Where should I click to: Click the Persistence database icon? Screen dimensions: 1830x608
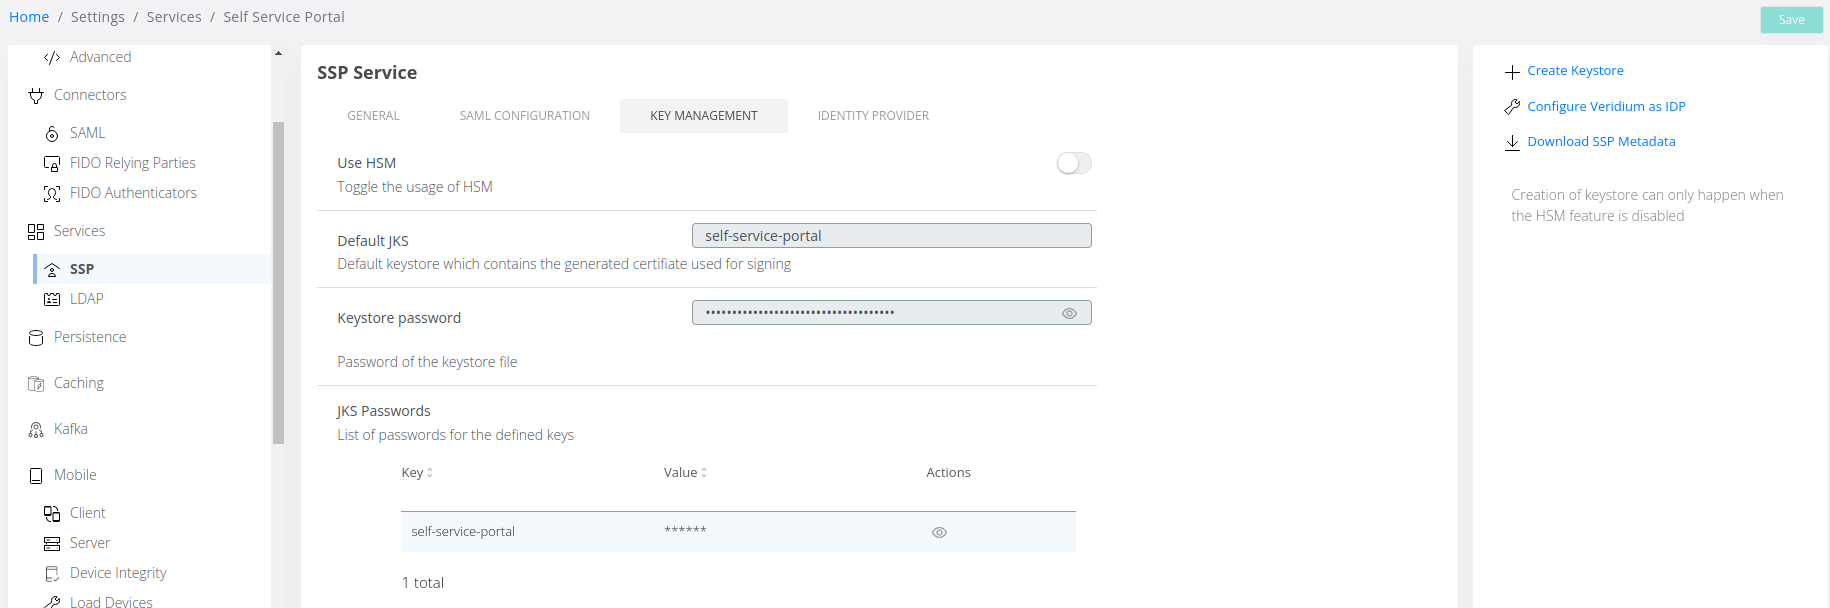36,338
